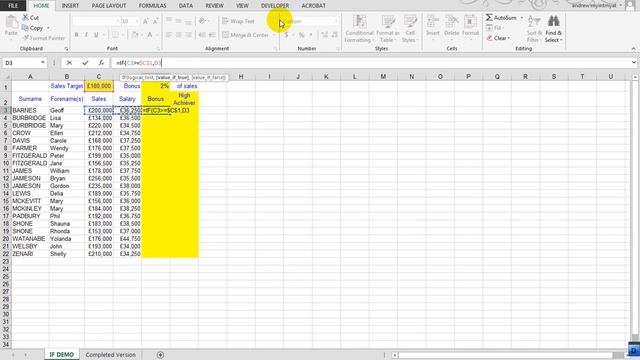Click Top Align icon
Image resolution: width=640 pixels, height=360 pixels.
click(x=169, y=21)
